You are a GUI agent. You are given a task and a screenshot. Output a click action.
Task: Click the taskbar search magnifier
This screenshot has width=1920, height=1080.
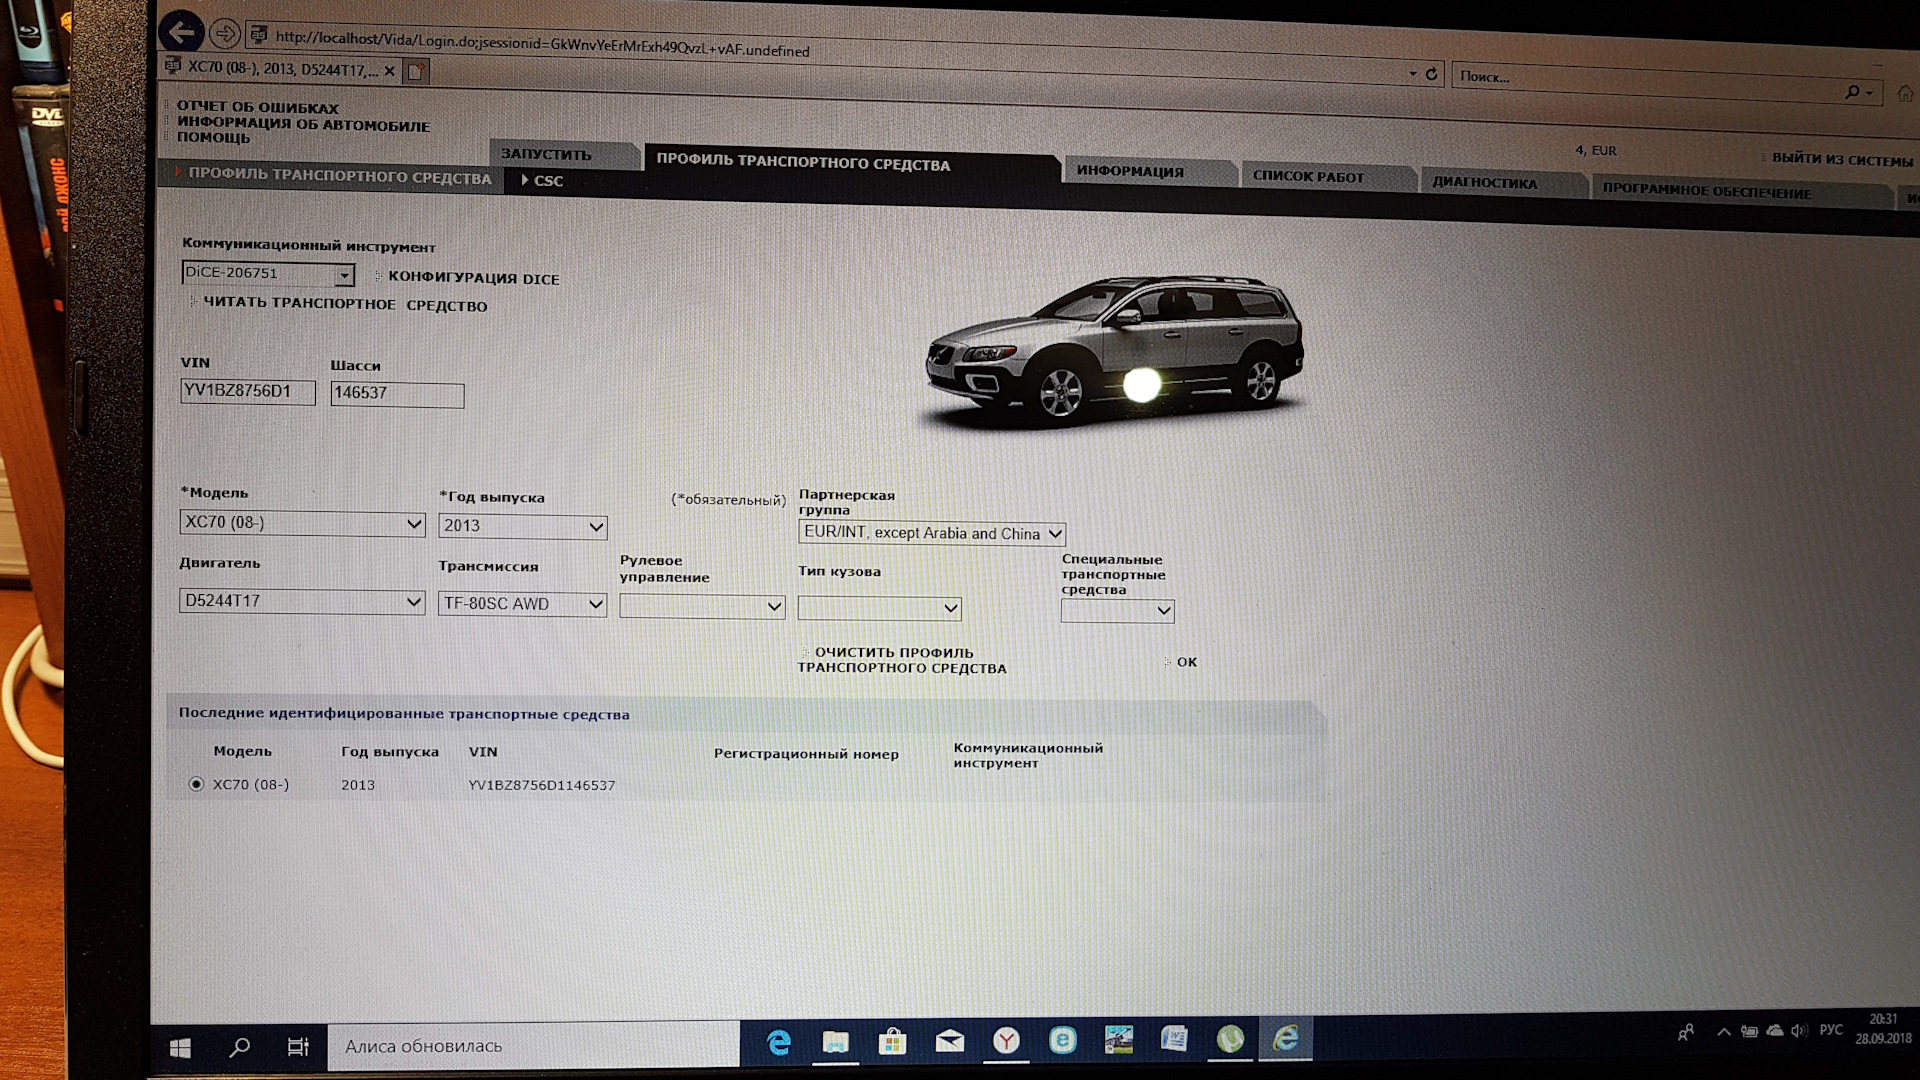pyautogui.click(x=239, y=1047)
